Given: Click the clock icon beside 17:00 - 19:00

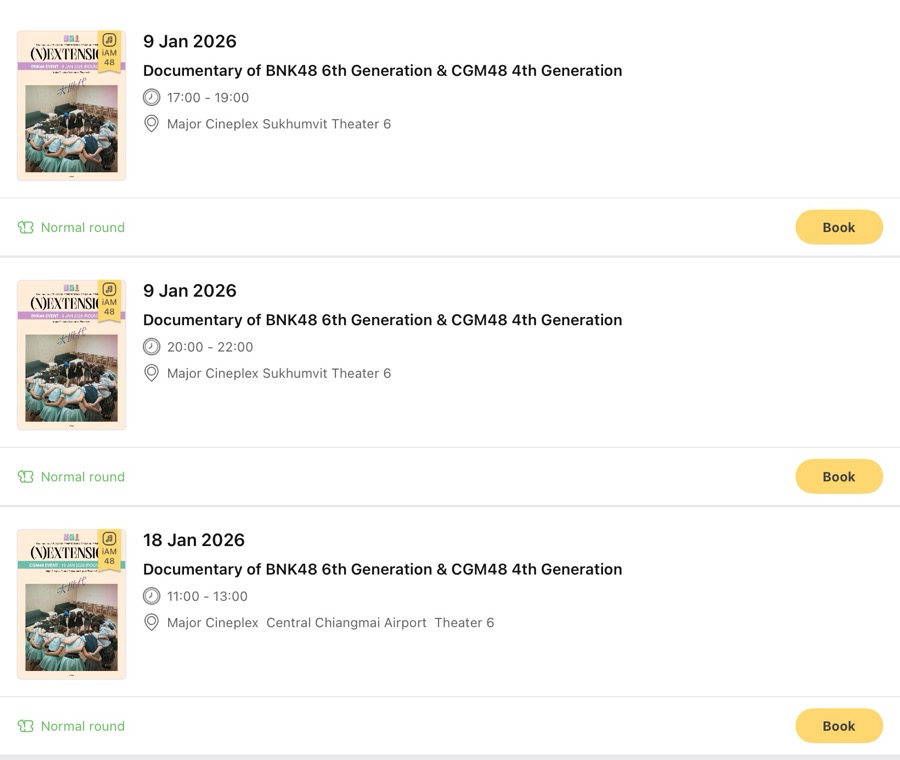Looking at the screenshot, I should click(x=151, y=97).
